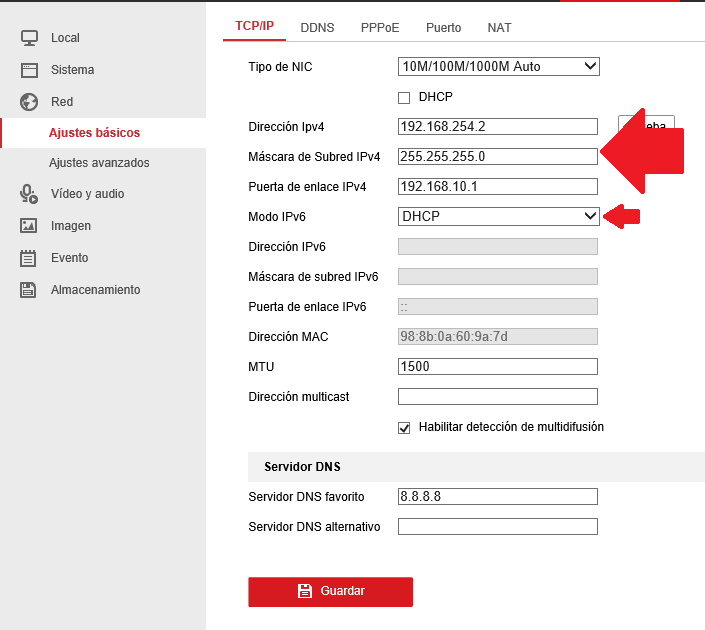Open the Modo IPv6 dropdown
Image resolution: width=705 pixels, height=630 pixels.
[x=499, y=216]
